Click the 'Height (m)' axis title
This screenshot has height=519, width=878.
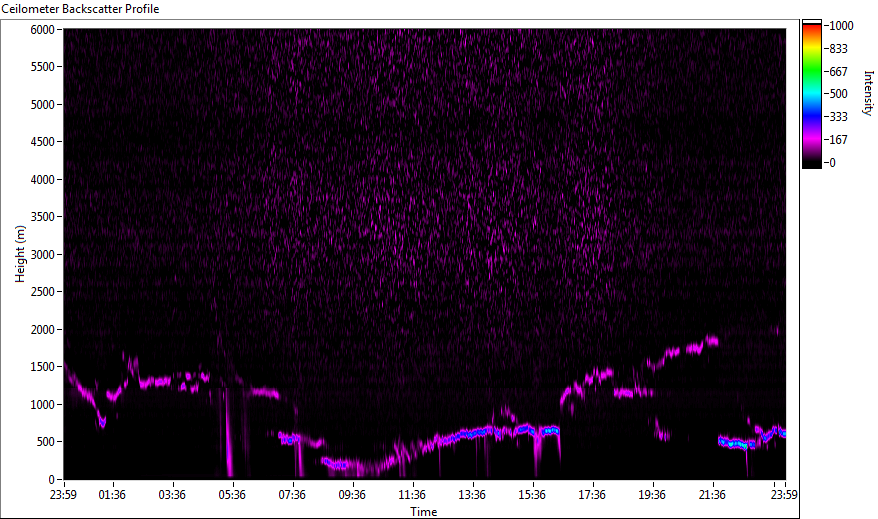coord(20,254)
